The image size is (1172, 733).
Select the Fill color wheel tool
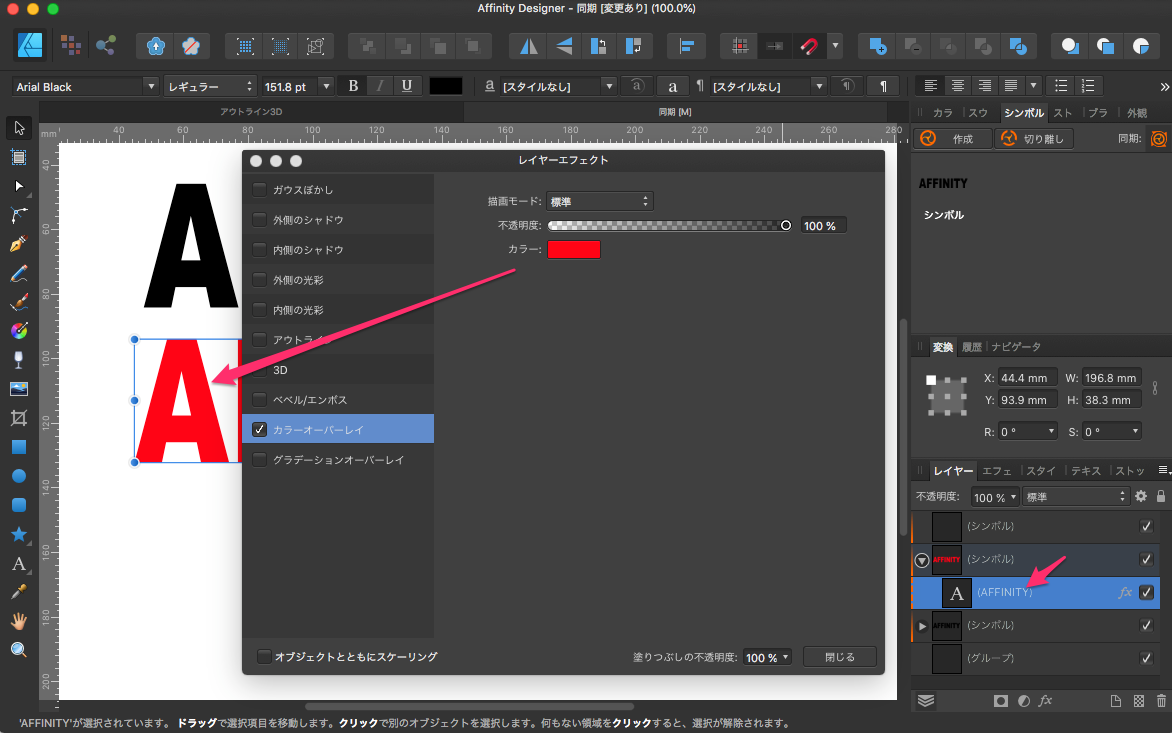19,330
